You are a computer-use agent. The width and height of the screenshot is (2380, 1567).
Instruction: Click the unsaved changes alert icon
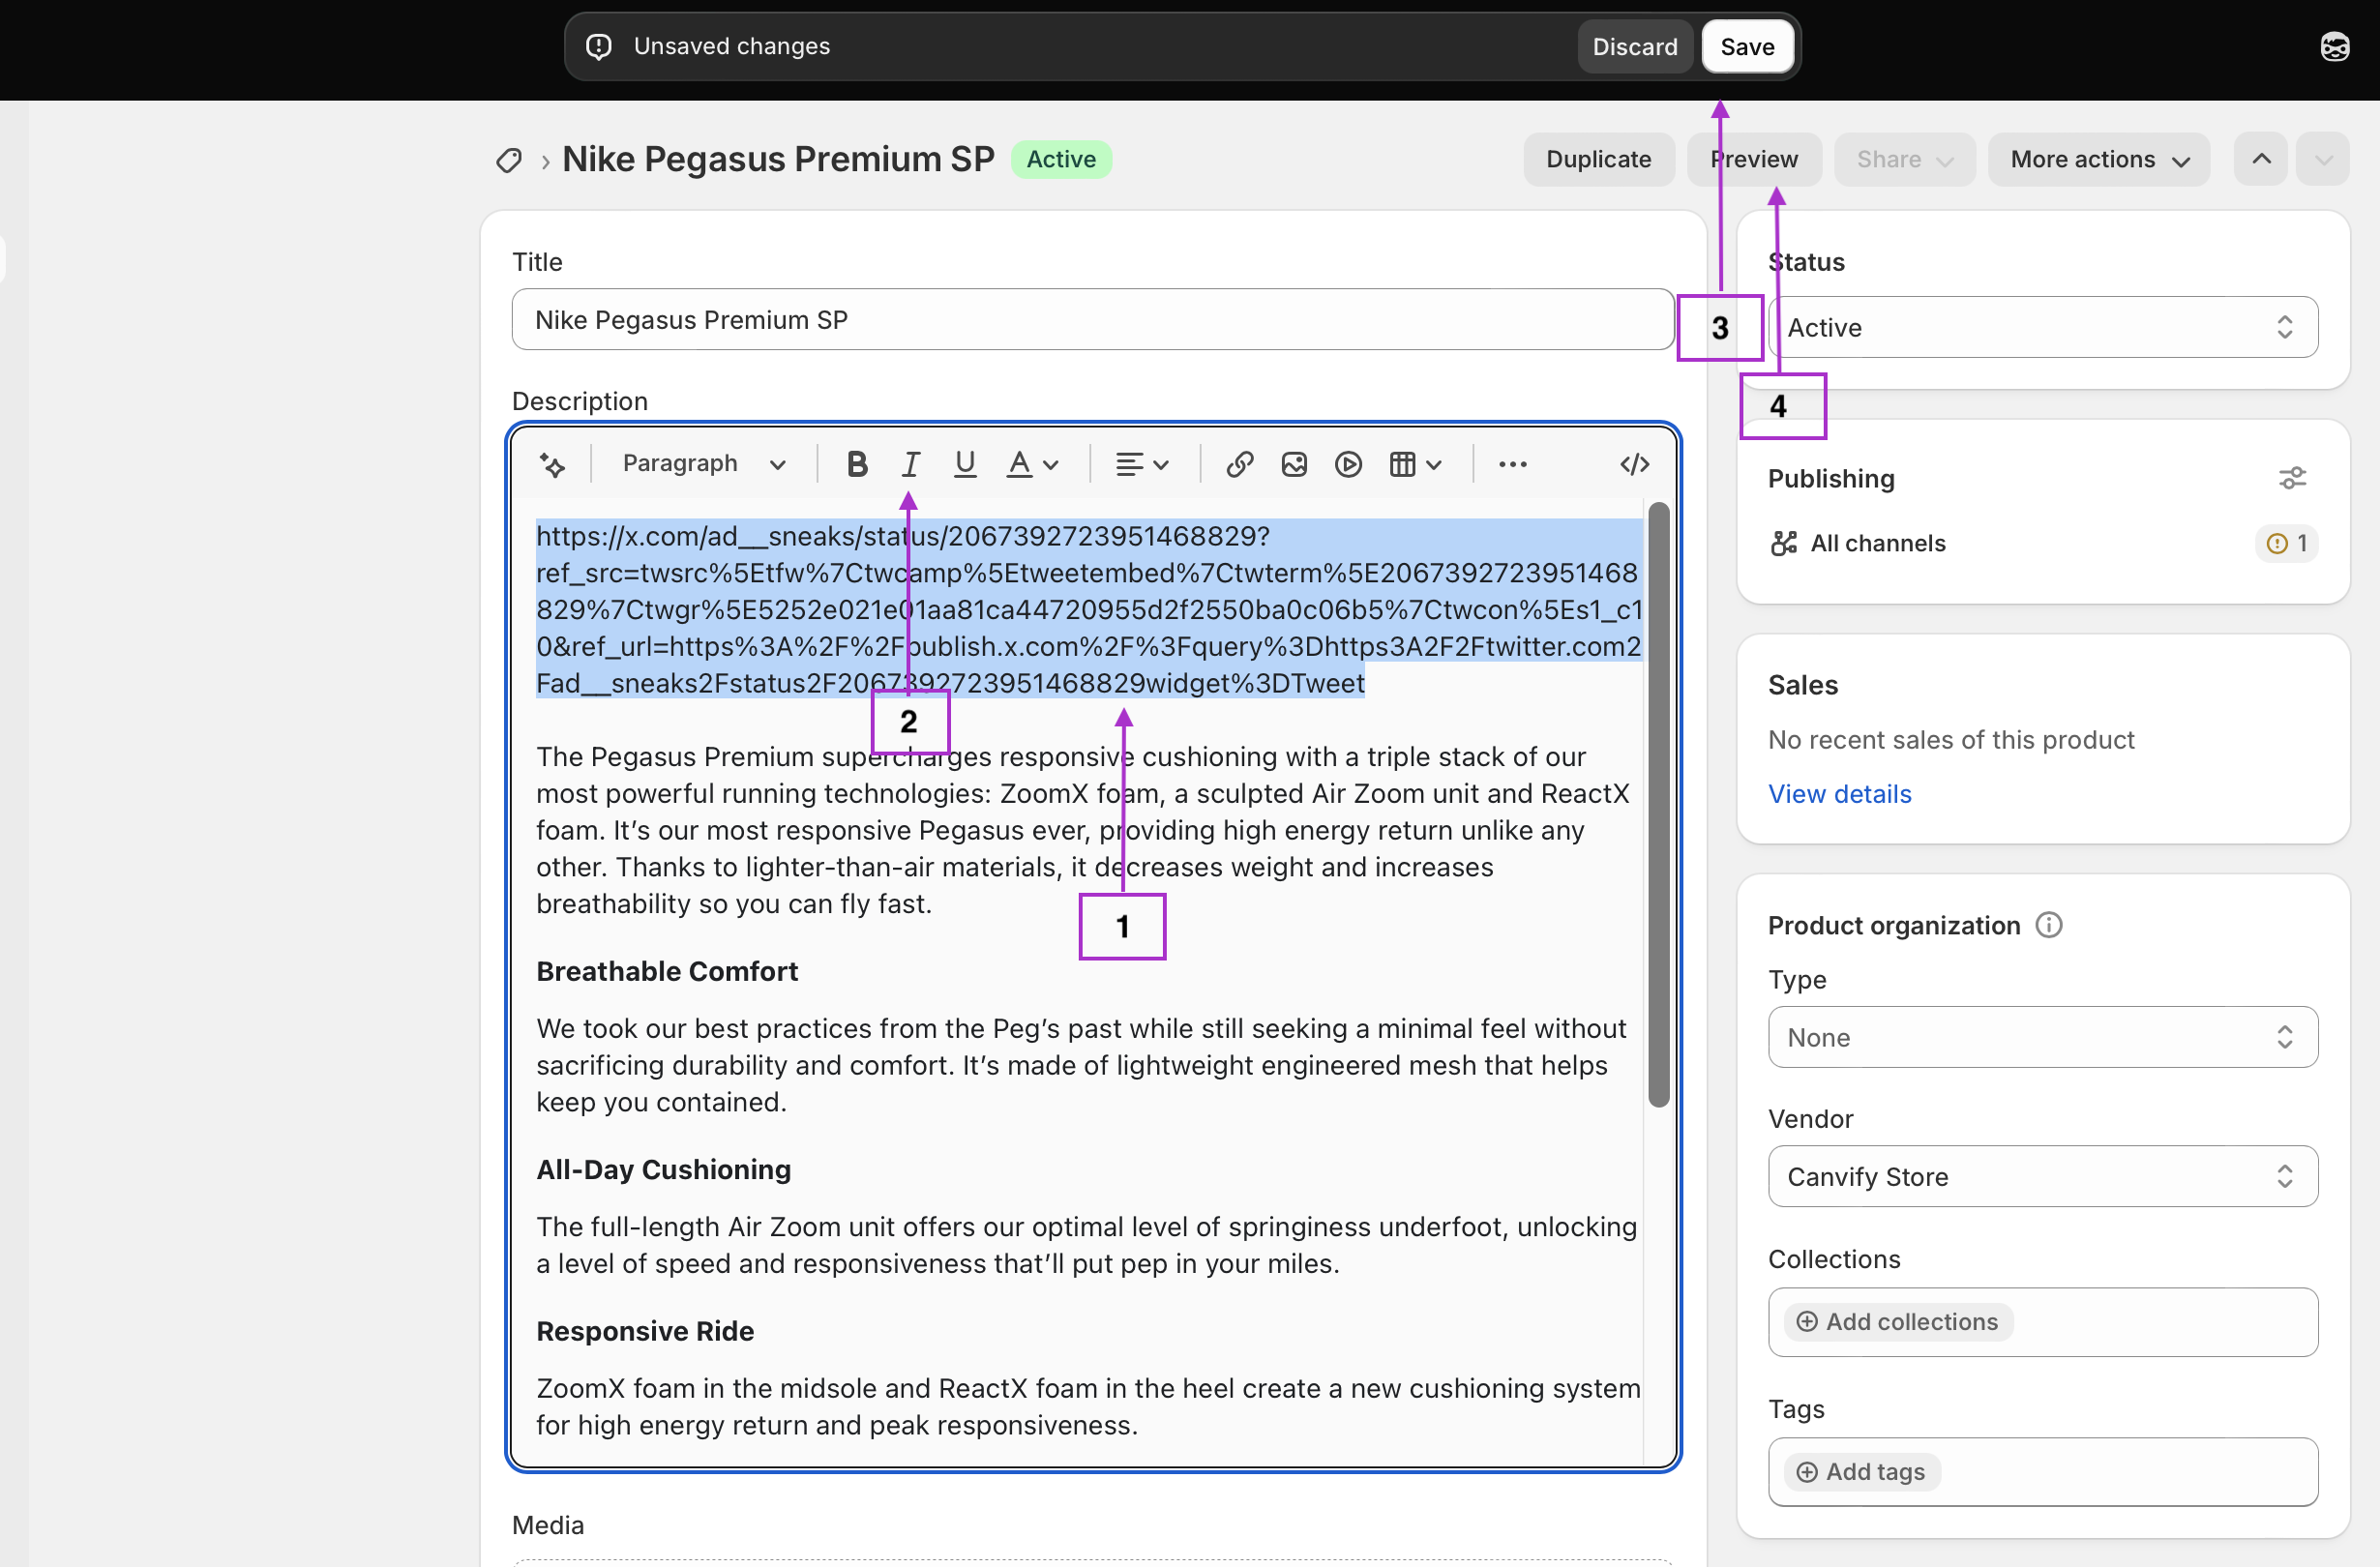pyautogui.click(x=598, y=46)
